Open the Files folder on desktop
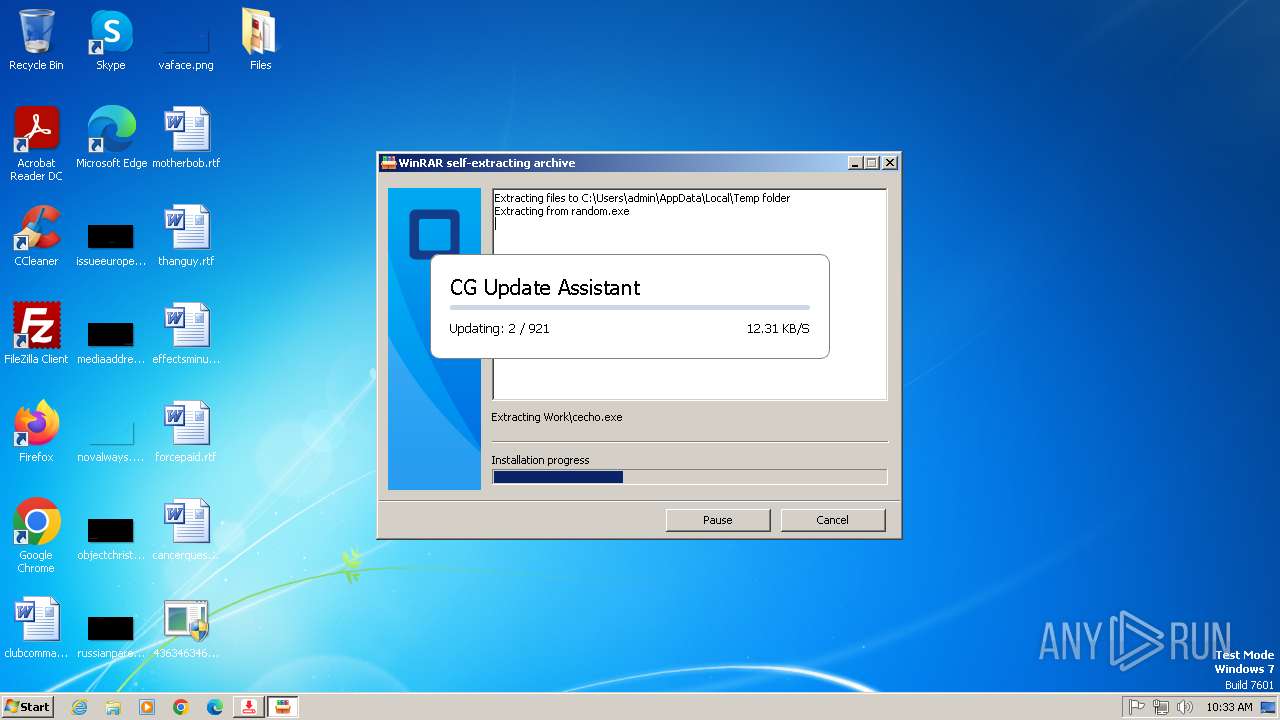 click(x=260, y=40)
